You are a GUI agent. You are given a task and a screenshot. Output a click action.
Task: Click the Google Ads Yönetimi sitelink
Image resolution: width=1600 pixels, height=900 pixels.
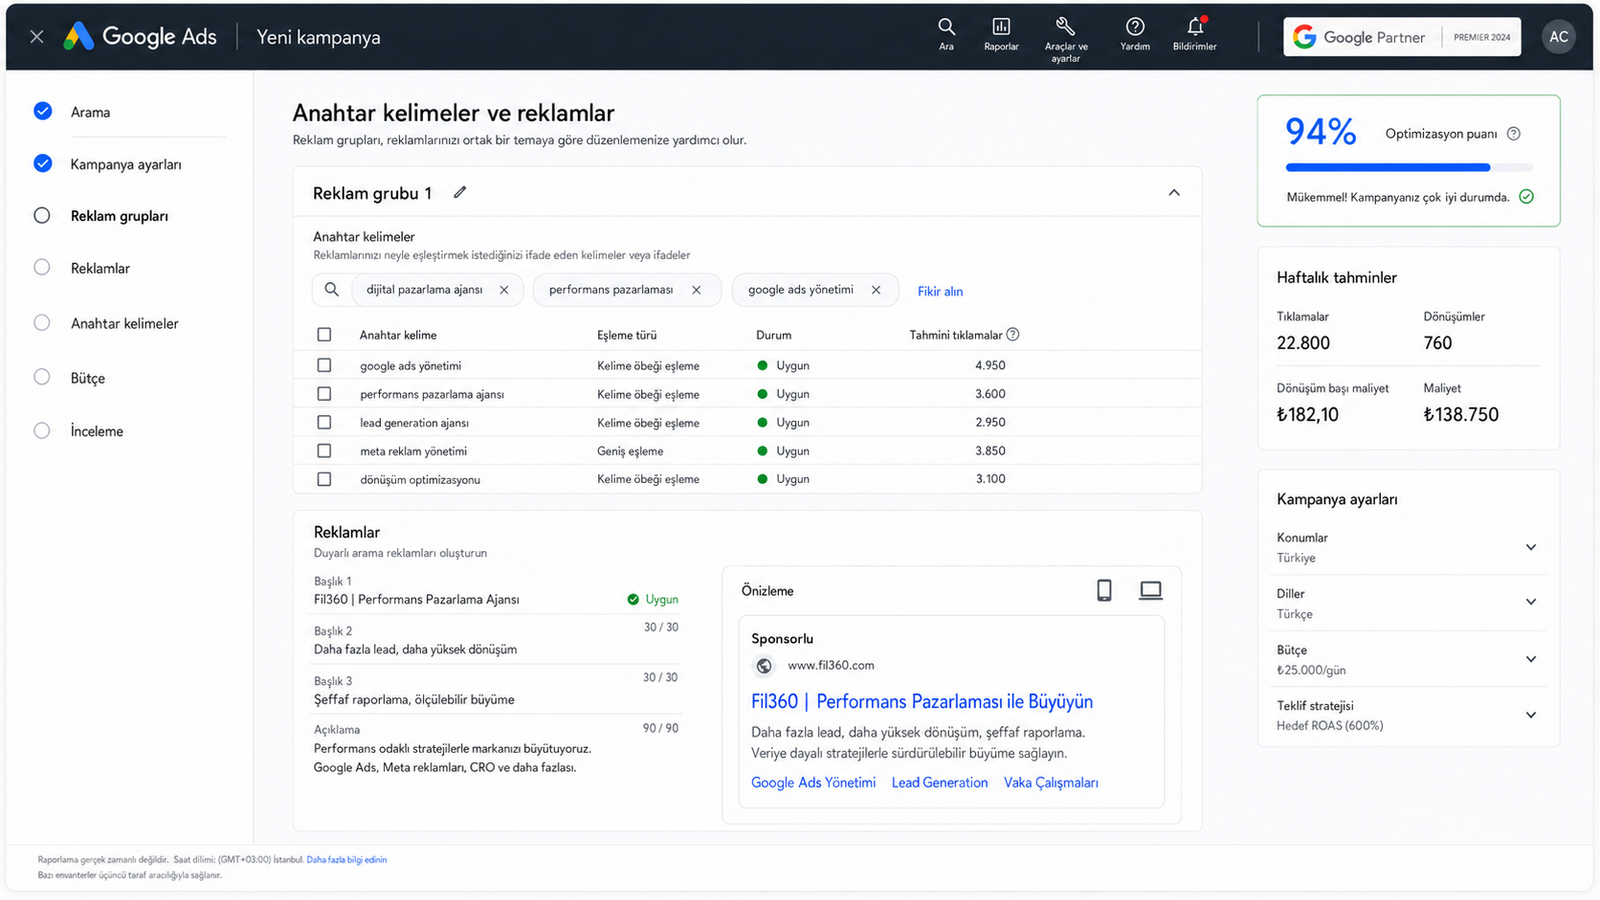tap(813, 783)
